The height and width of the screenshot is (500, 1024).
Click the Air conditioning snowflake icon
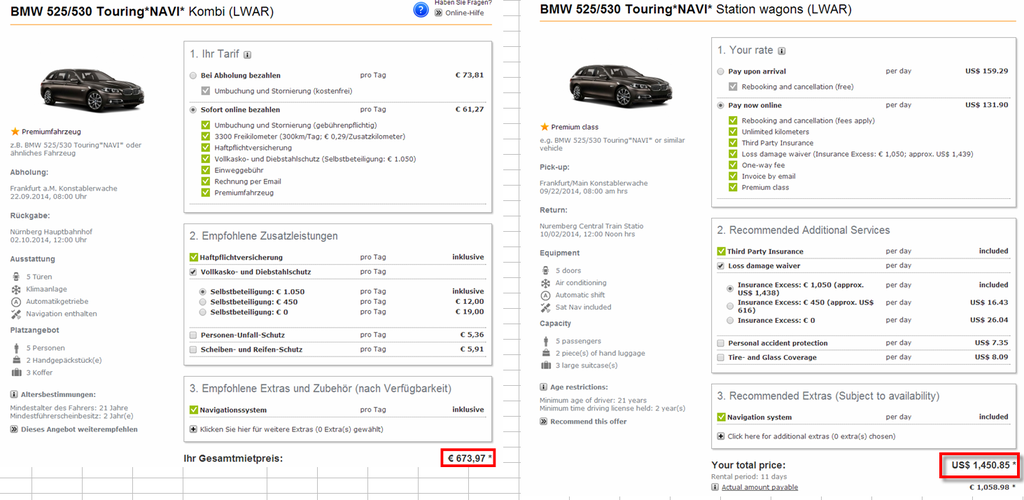coord(545,283)
